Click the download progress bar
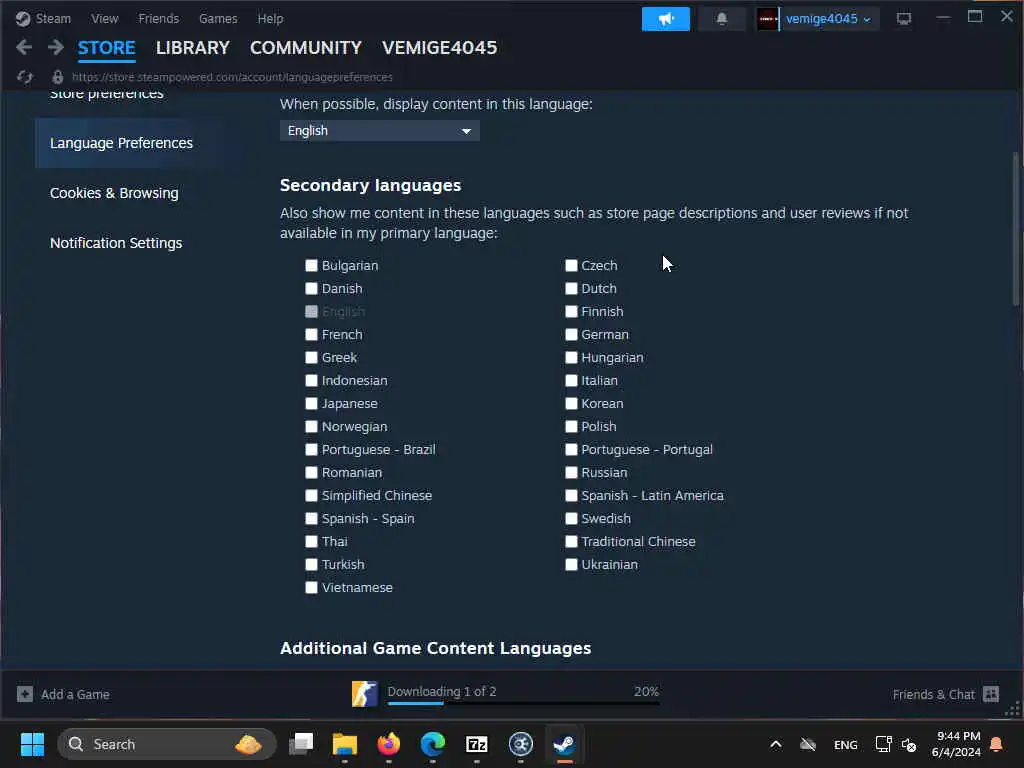The image size is (1024, 768). [x=523, y=703]
